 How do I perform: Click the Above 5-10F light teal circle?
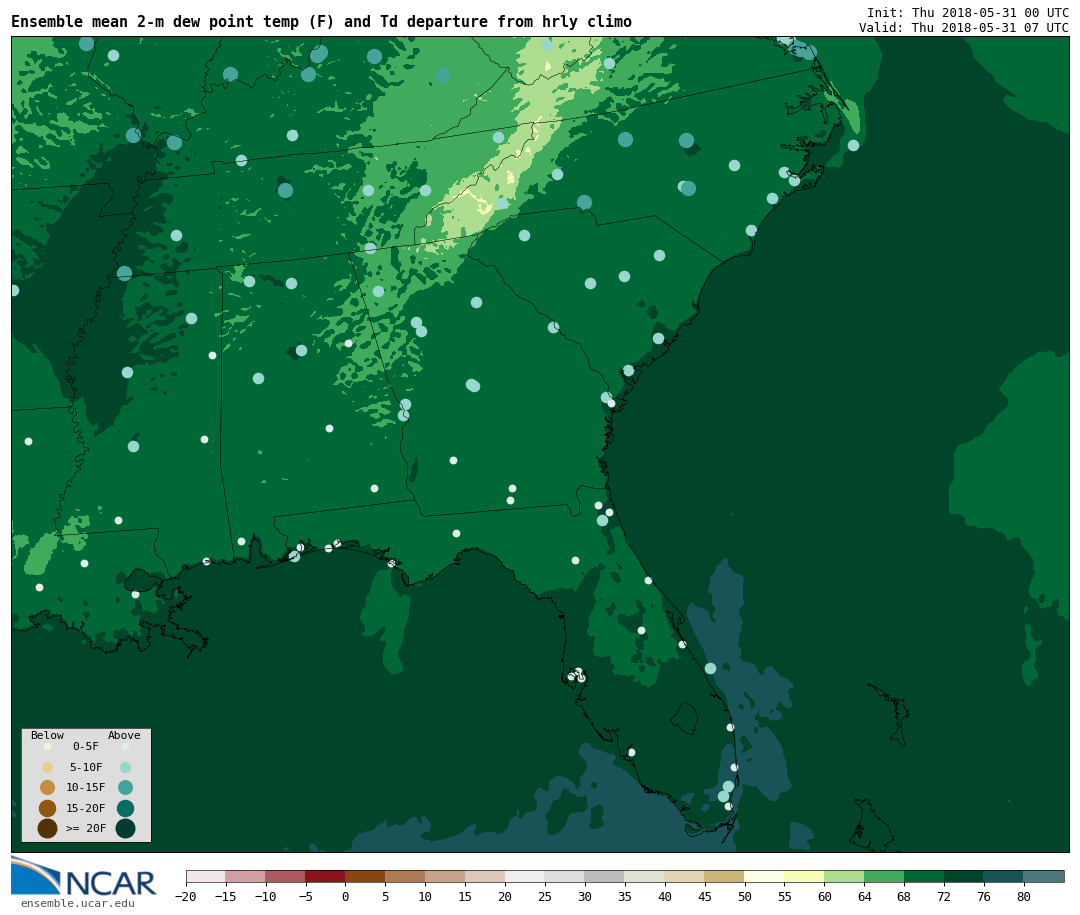coord(125,768)
